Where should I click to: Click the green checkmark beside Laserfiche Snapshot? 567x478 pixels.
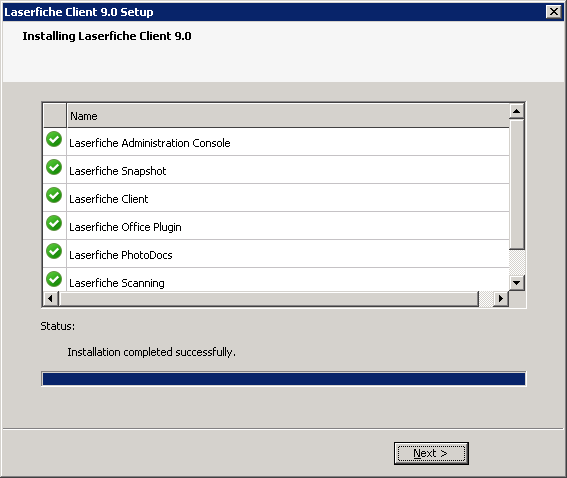coord(54,167)
